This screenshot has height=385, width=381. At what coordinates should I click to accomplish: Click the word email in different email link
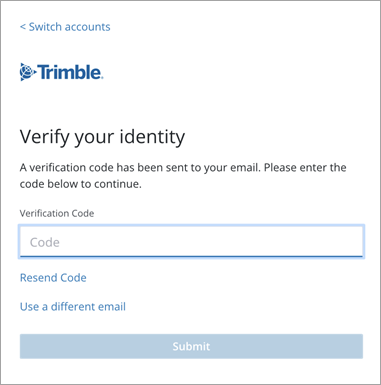point(110,307)
